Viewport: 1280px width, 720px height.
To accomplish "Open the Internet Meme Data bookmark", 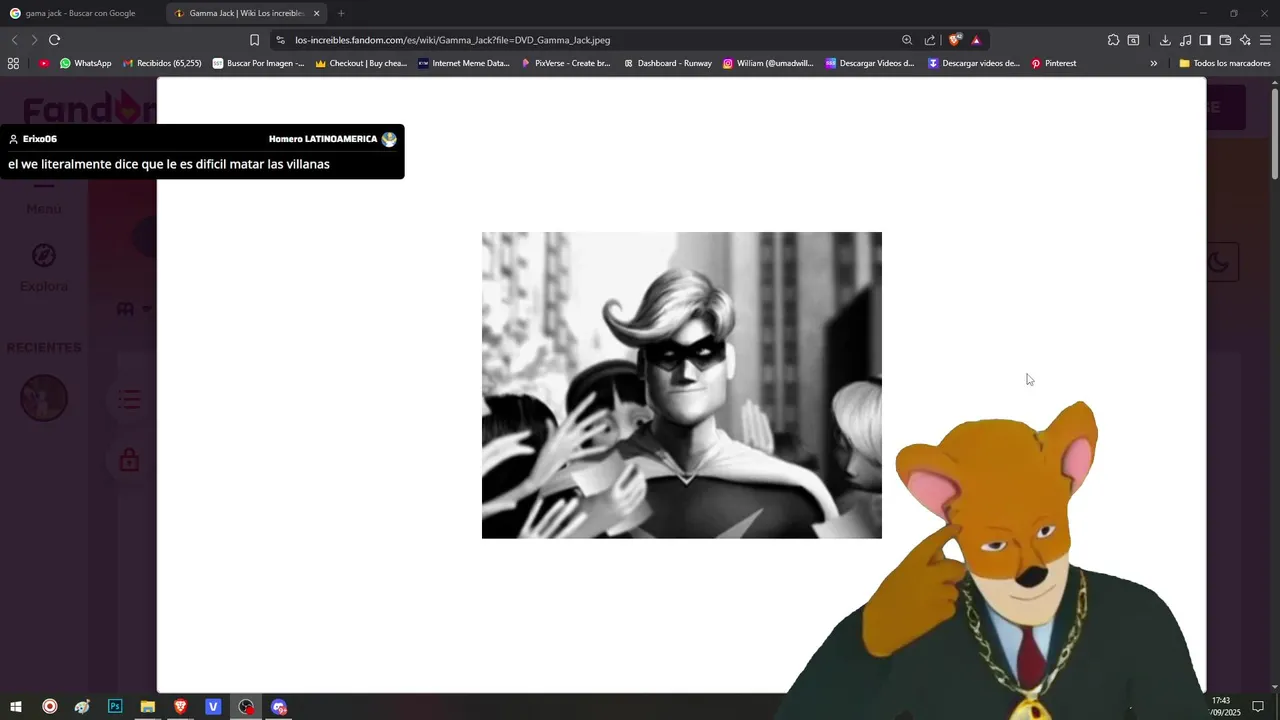I will [x=464, y=63].
